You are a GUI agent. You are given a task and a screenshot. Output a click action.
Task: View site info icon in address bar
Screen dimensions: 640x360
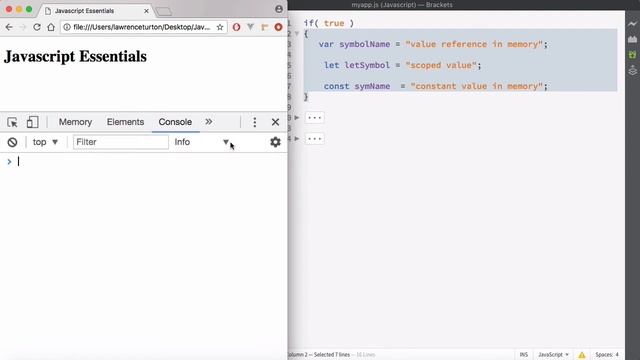pos(67,27)
